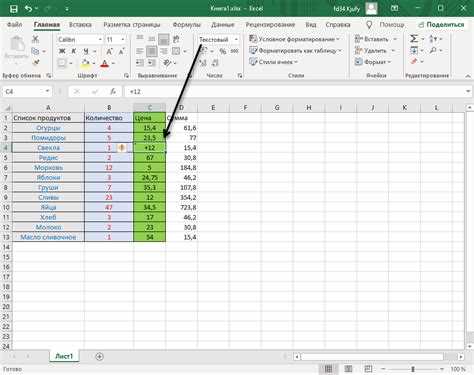Underline text with the Ч button
The image size is (474, 375).
[86, 51]
